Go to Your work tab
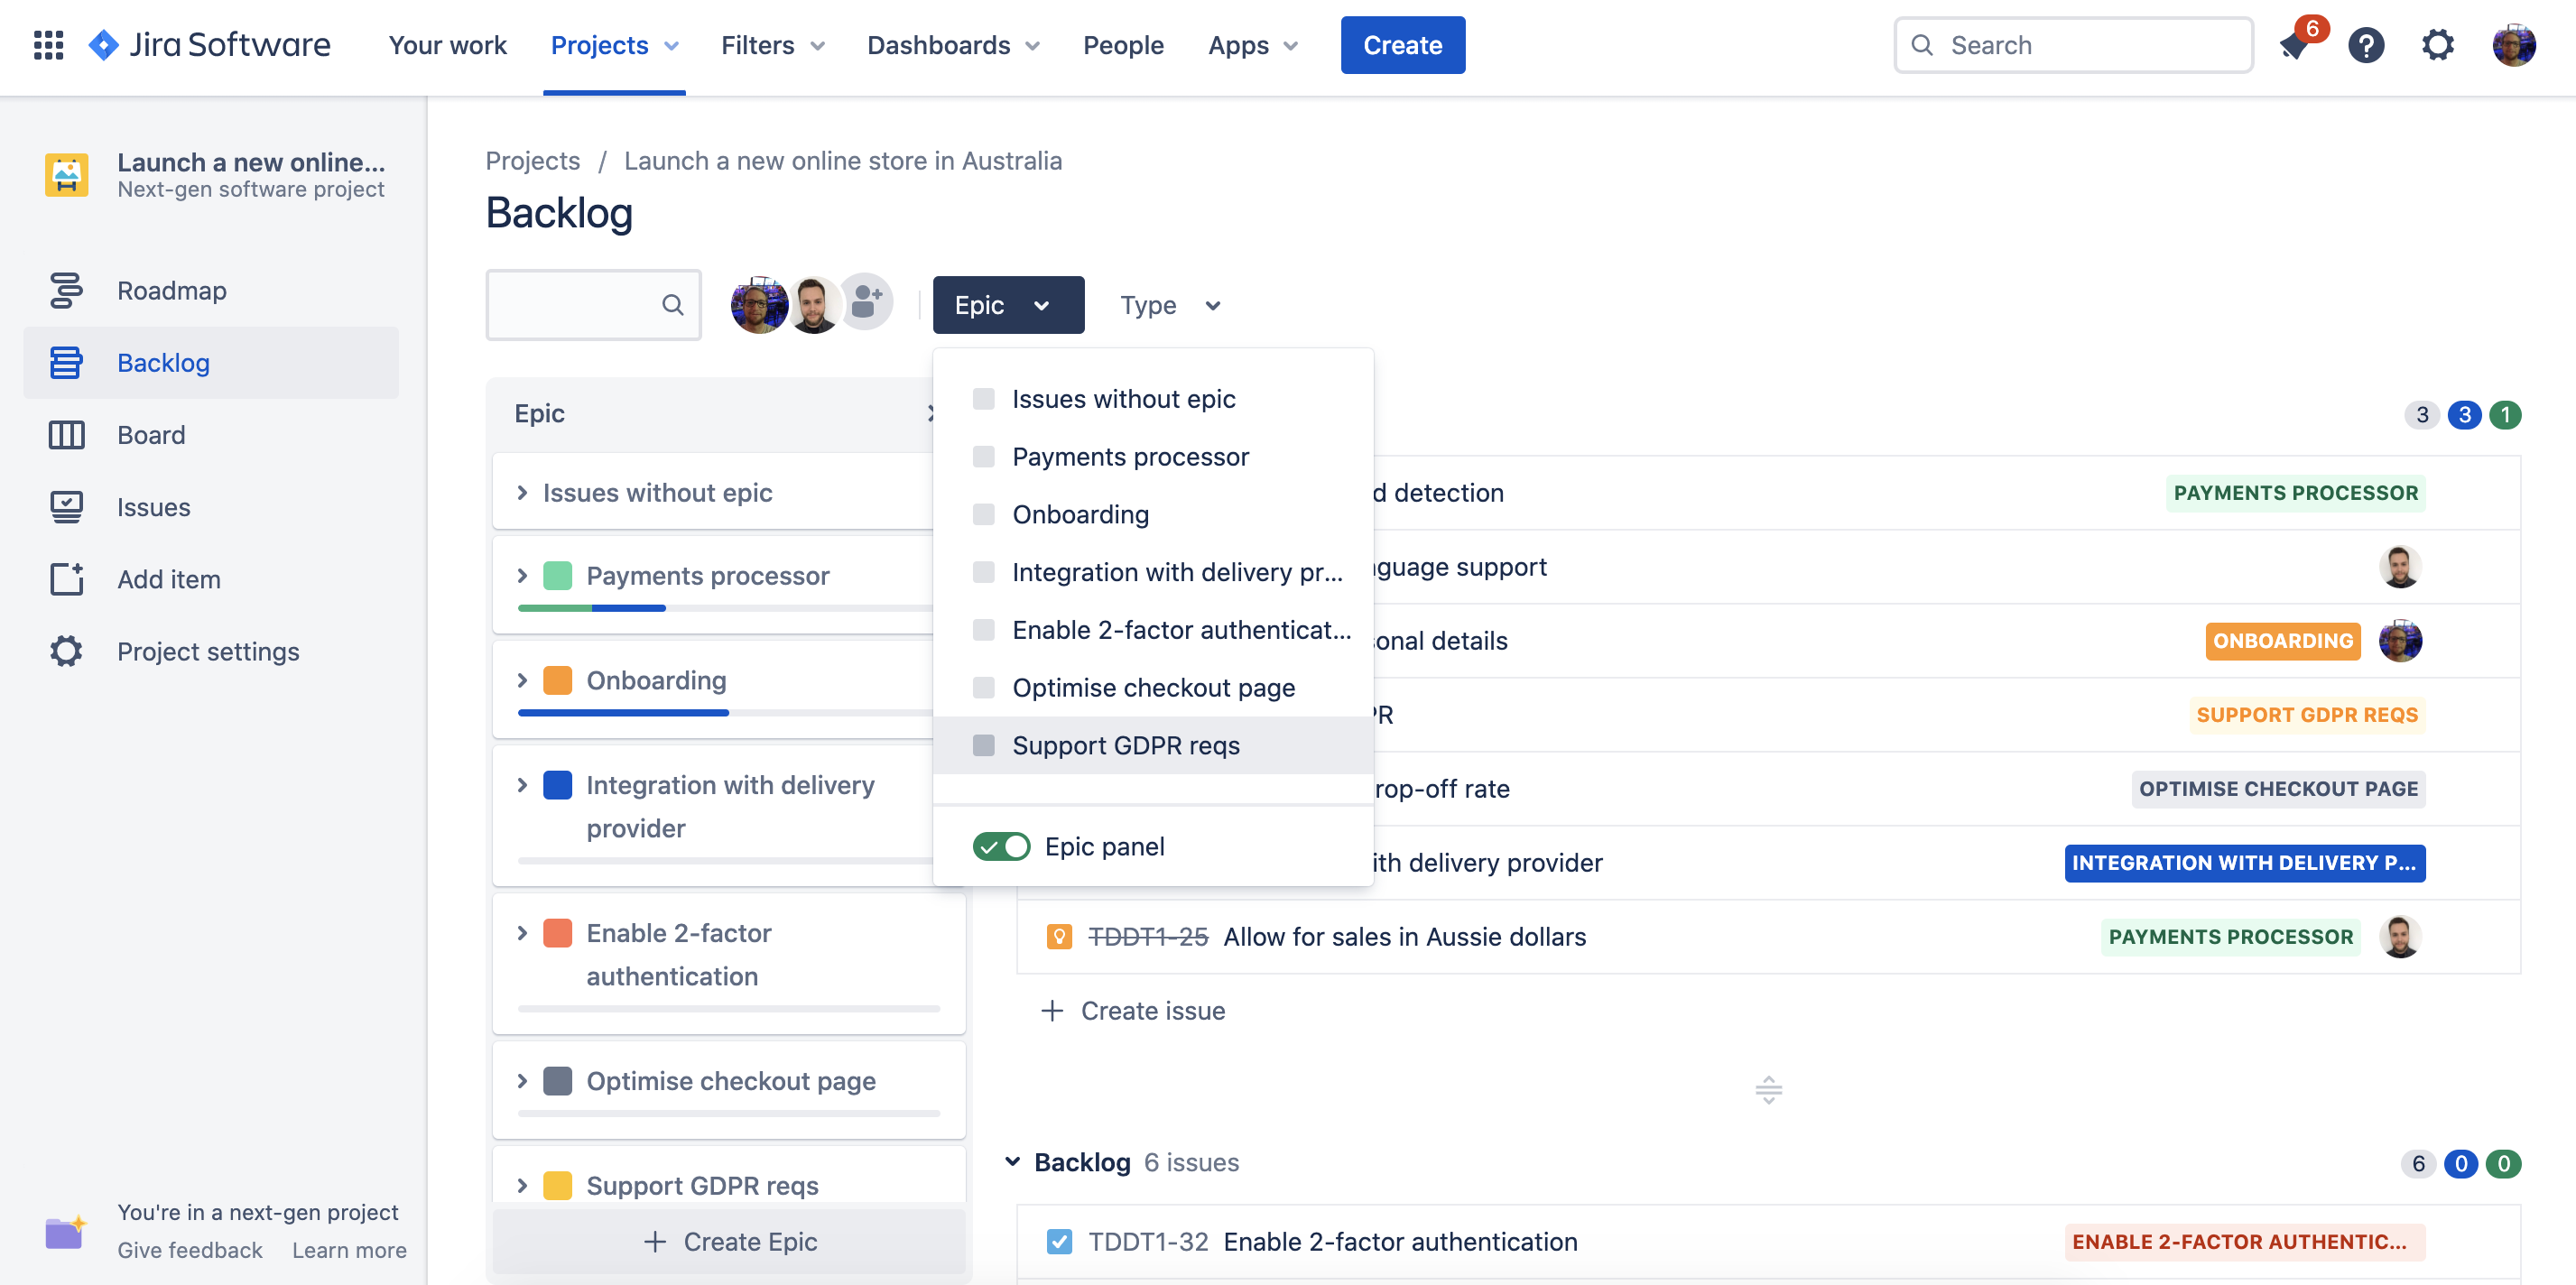 (x=447, y=45)
